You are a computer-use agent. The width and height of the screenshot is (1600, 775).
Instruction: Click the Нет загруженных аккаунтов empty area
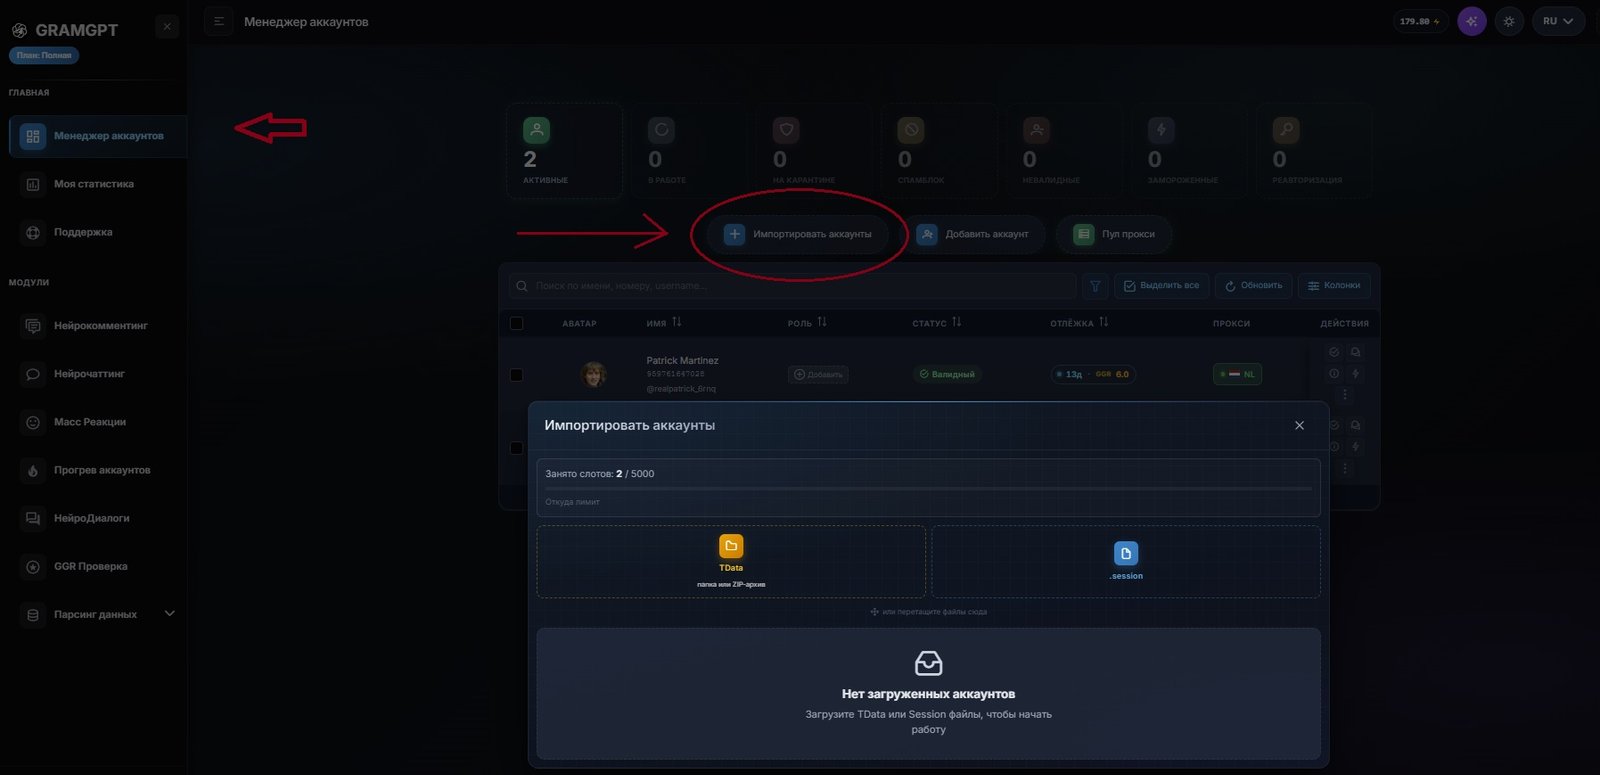[x=928, y=693]
